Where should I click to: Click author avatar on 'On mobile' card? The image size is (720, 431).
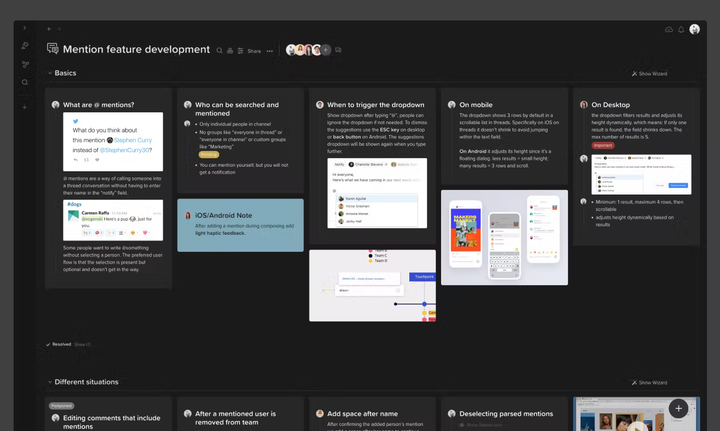pos(451,105)
